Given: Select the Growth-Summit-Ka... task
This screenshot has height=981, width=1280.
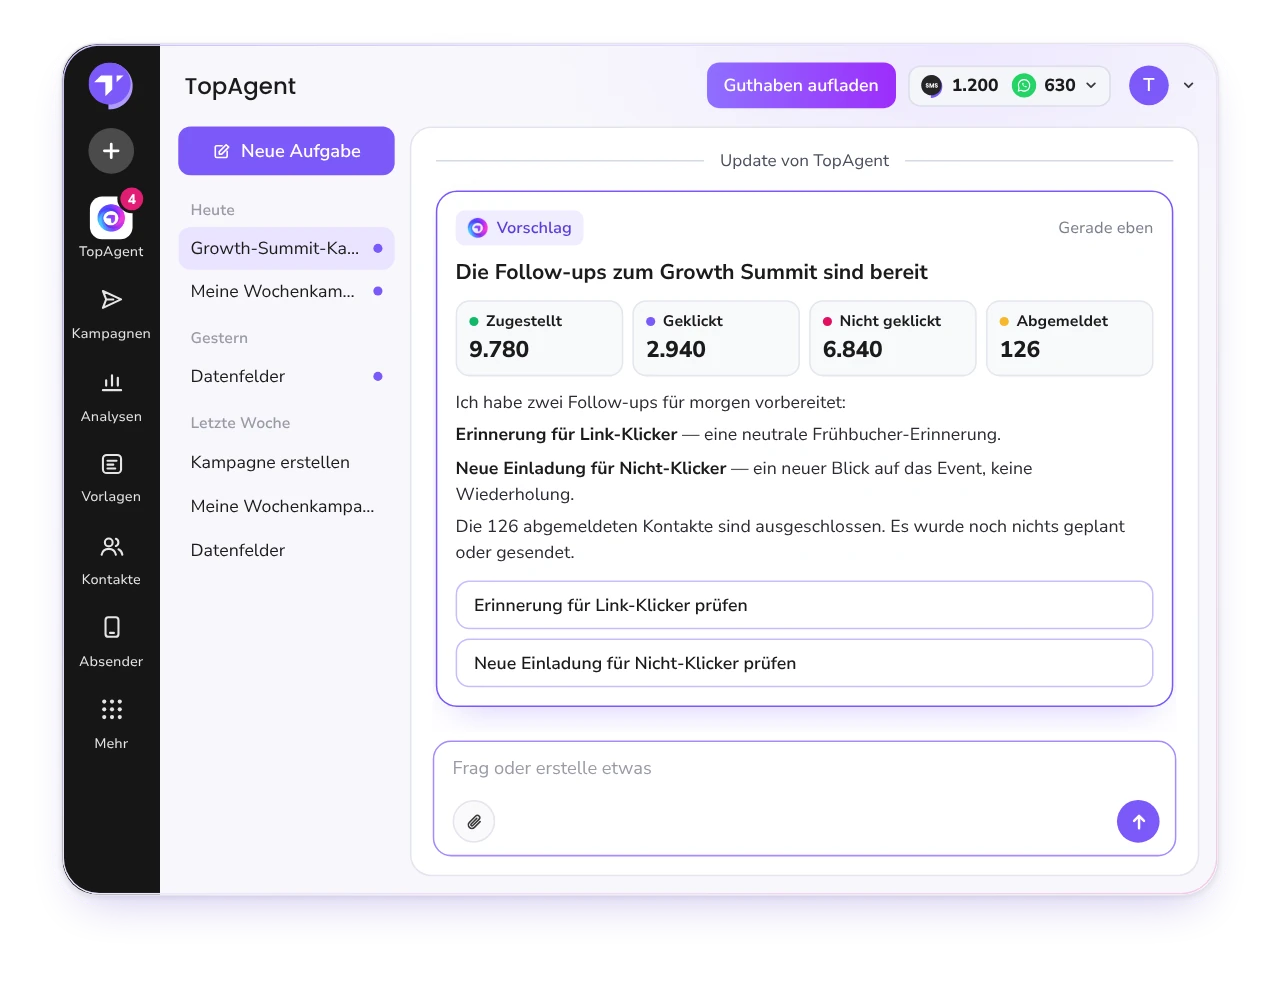Looking at the screenshot, I should 286,248.
